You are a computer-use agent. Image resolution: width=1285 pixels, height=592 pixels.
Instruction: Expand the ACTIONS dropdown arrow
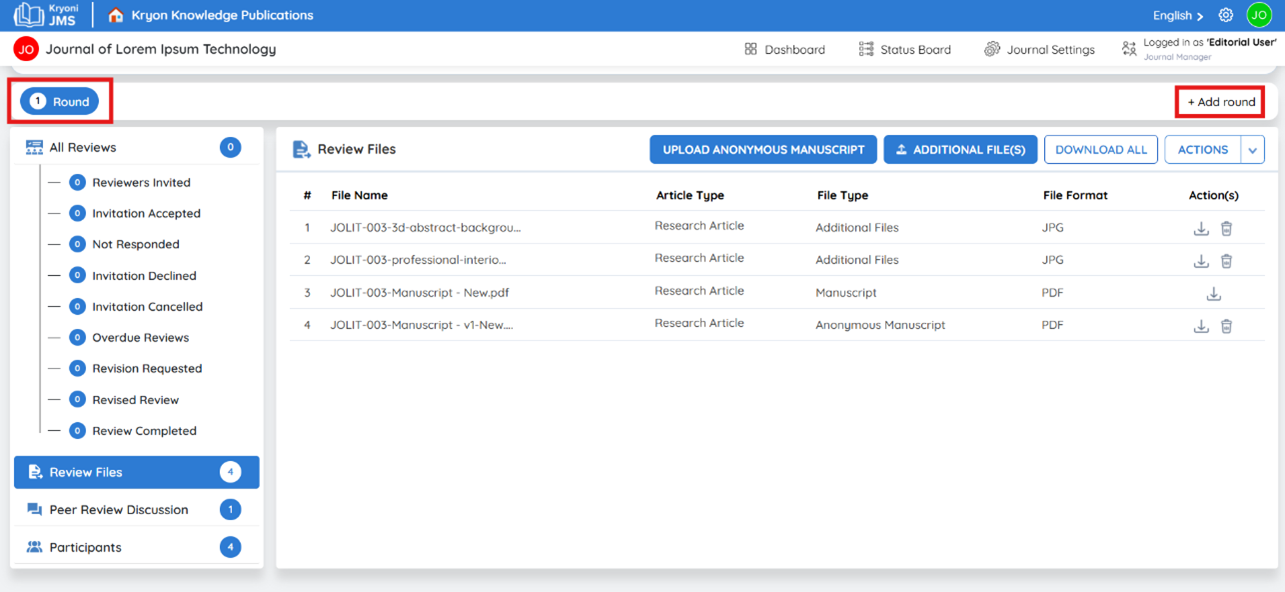pyautogui.click(x=1253, y=150)
